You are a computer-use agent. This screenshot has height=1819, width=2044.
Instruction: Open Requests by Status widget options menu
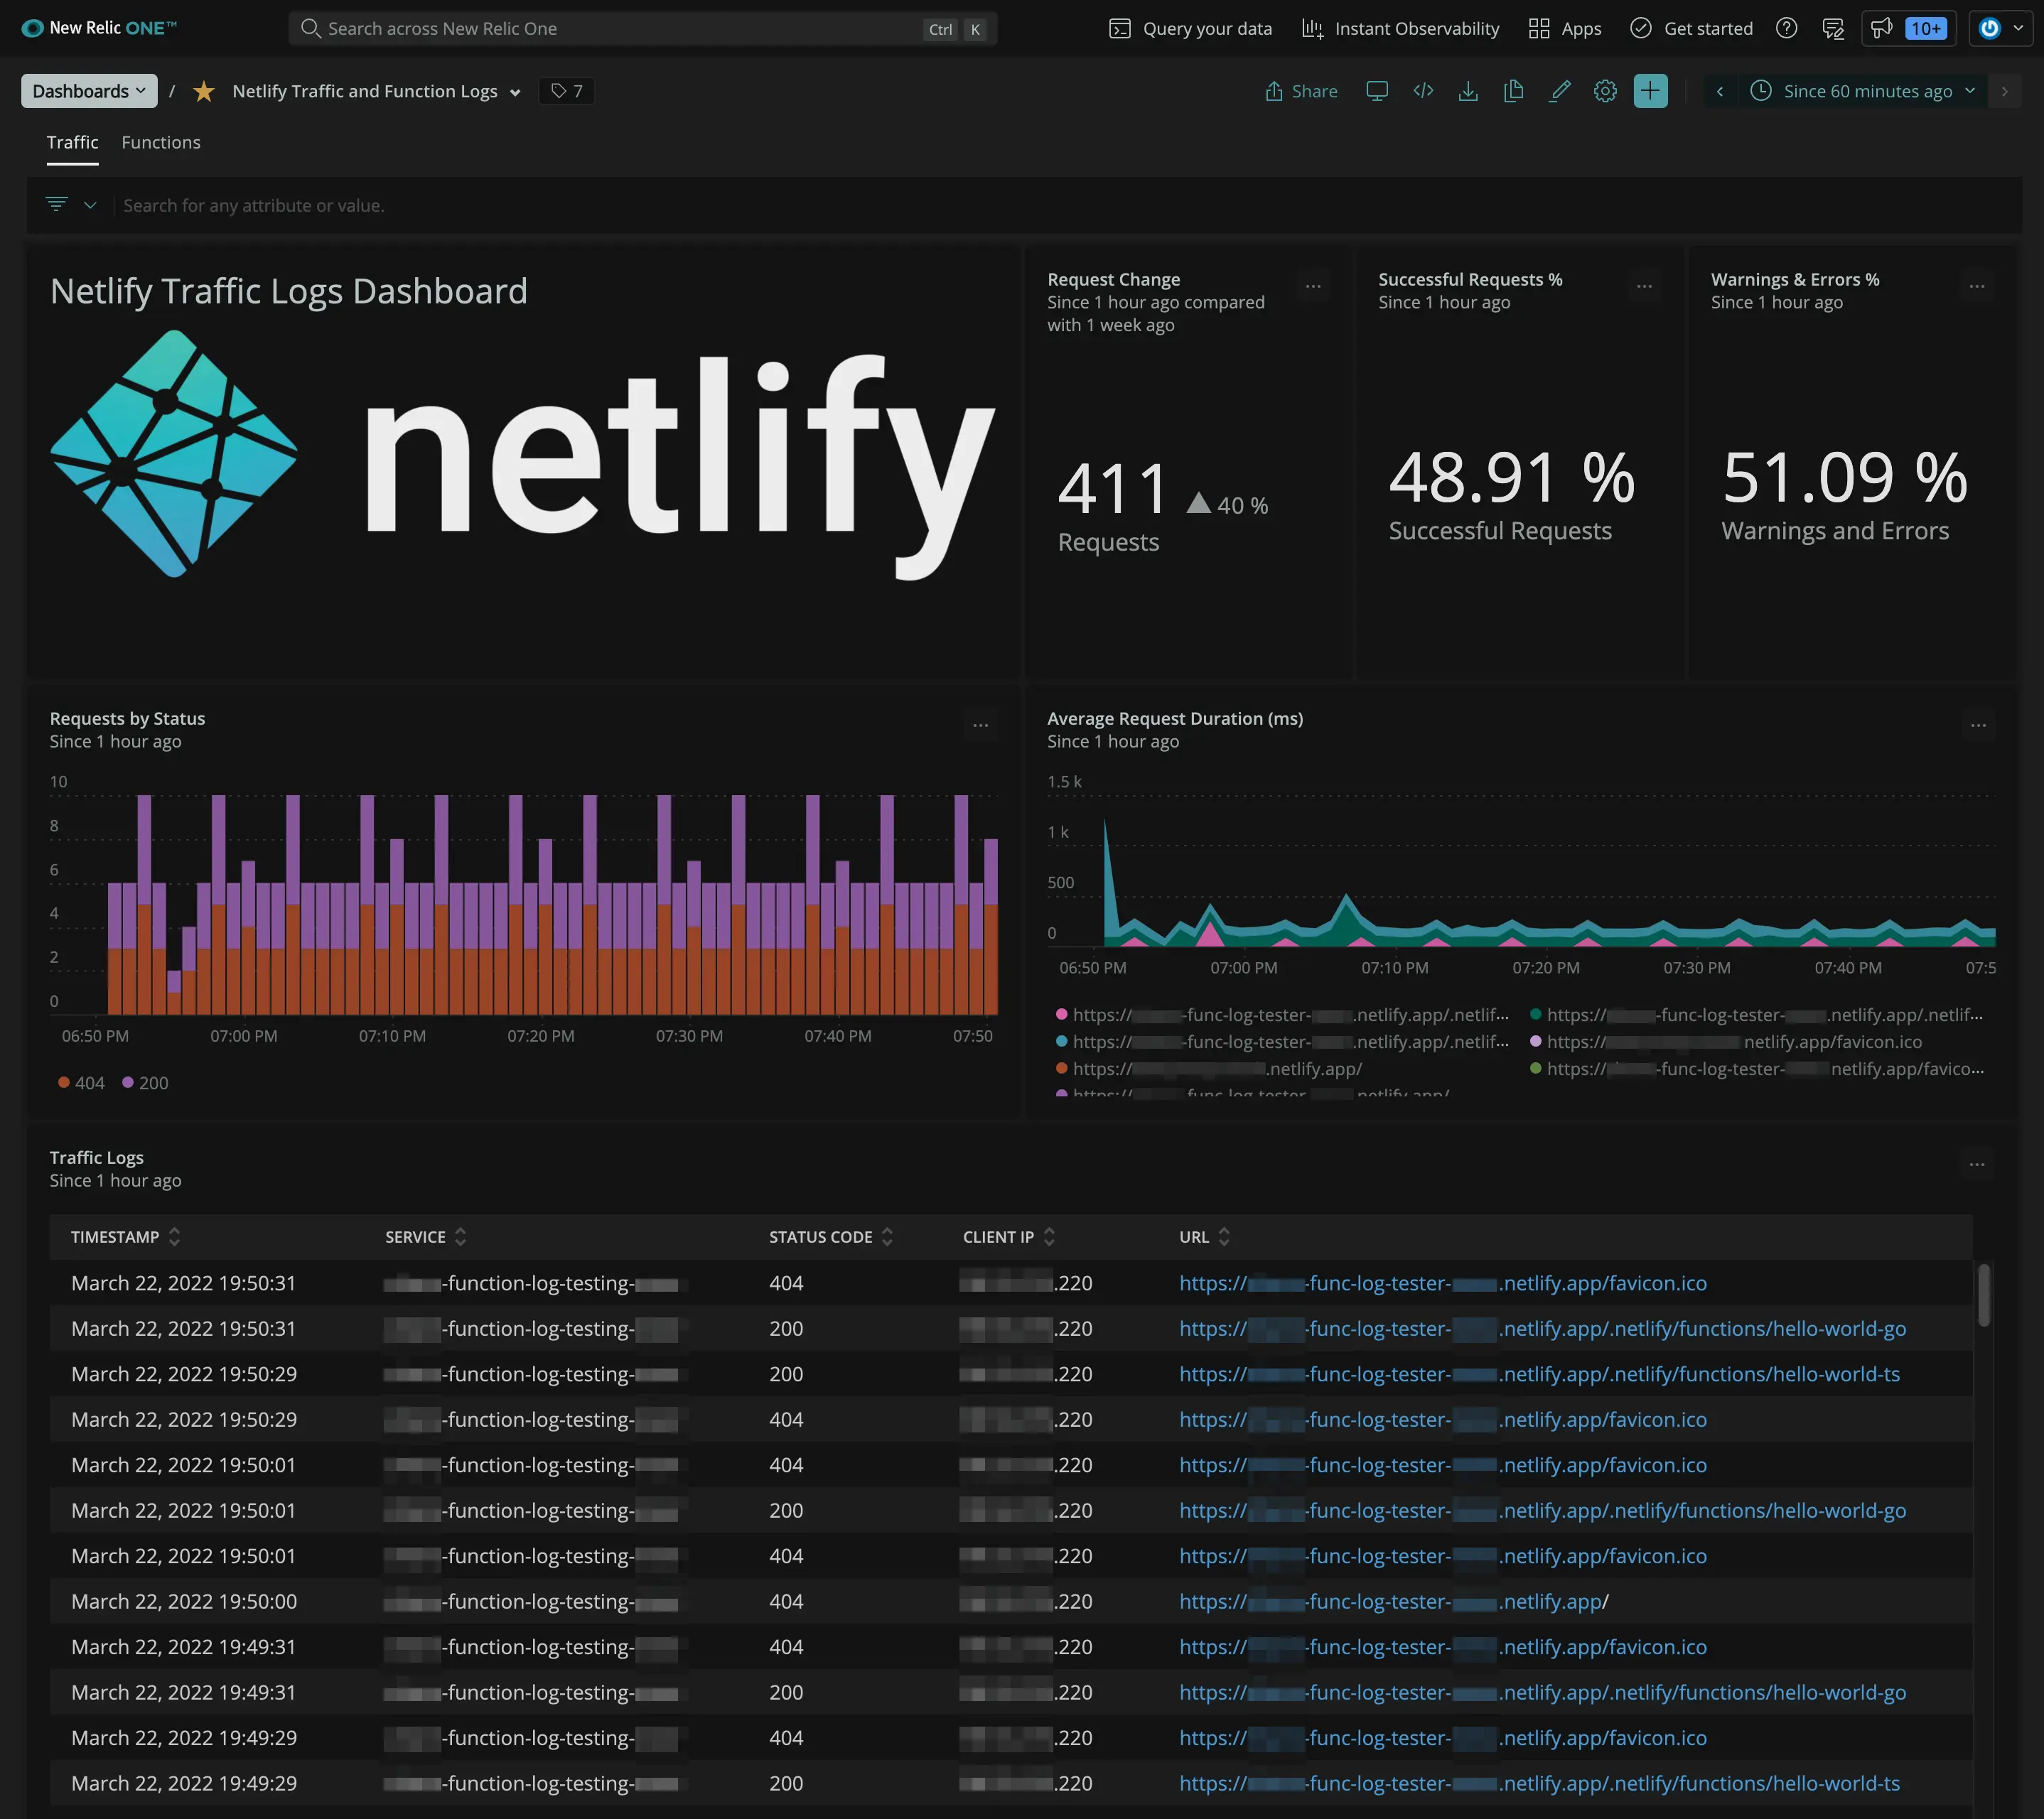coord(980,725)
